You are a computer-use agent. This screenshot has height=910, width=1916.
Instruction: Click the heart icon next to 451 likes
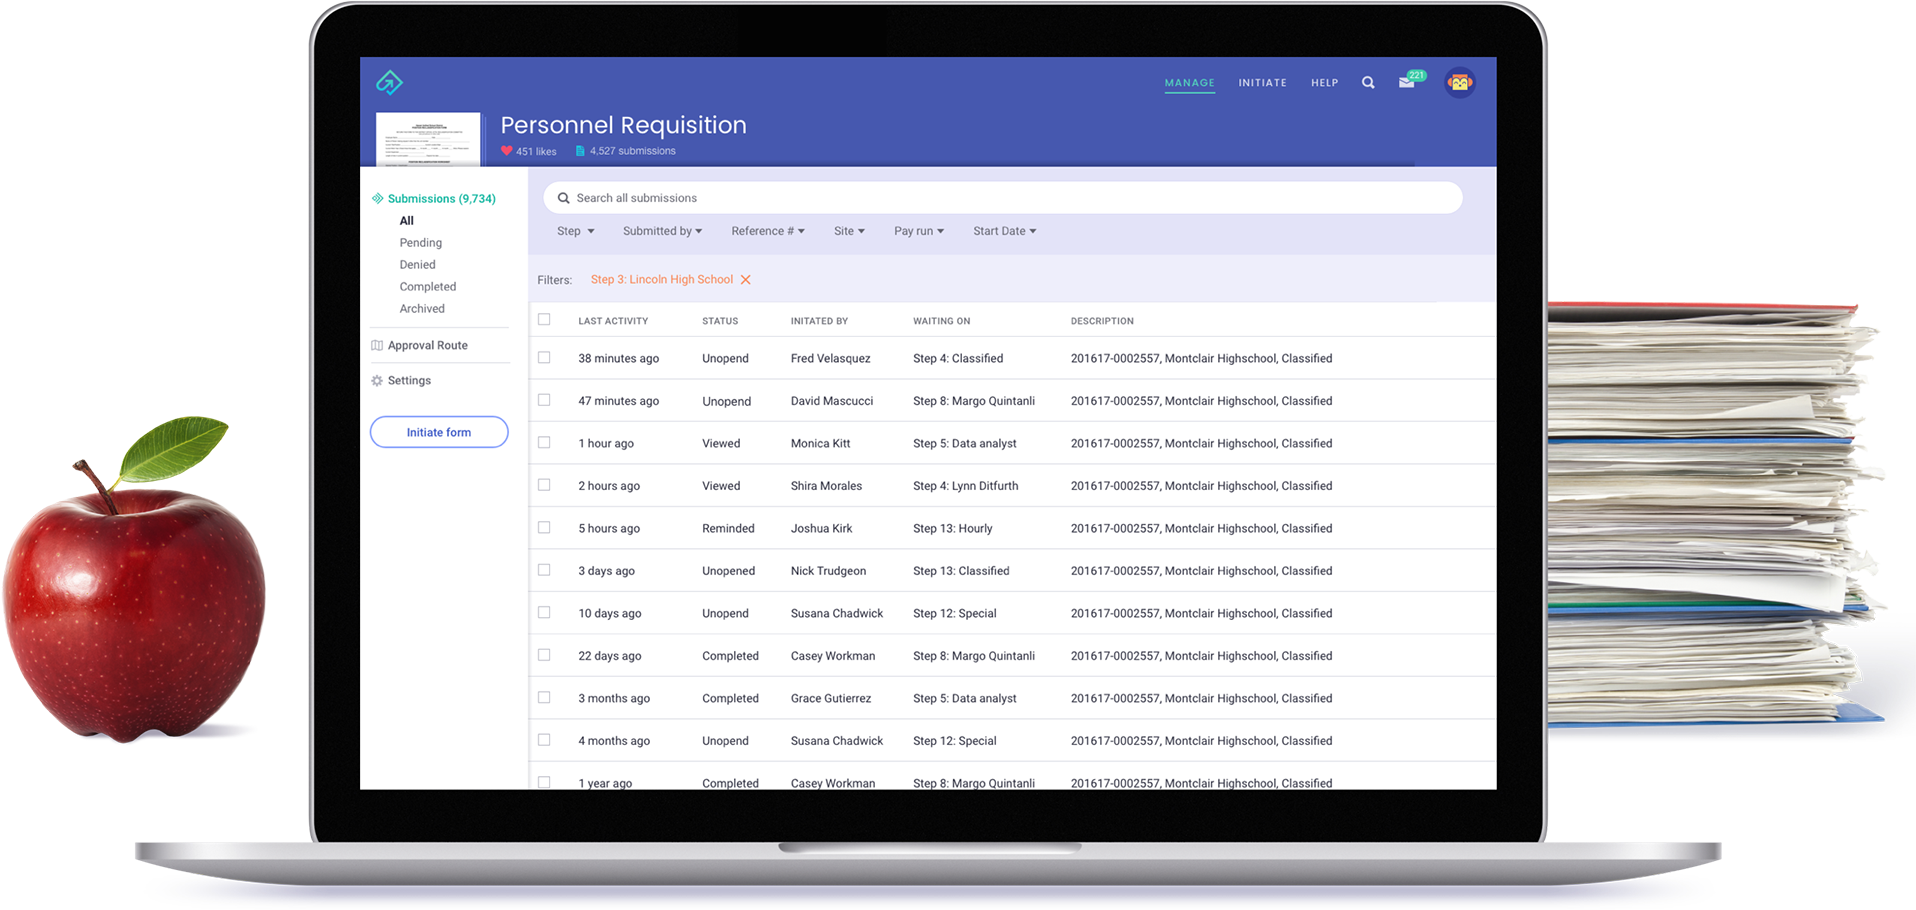pyautogui.click(x=506, y=150)
